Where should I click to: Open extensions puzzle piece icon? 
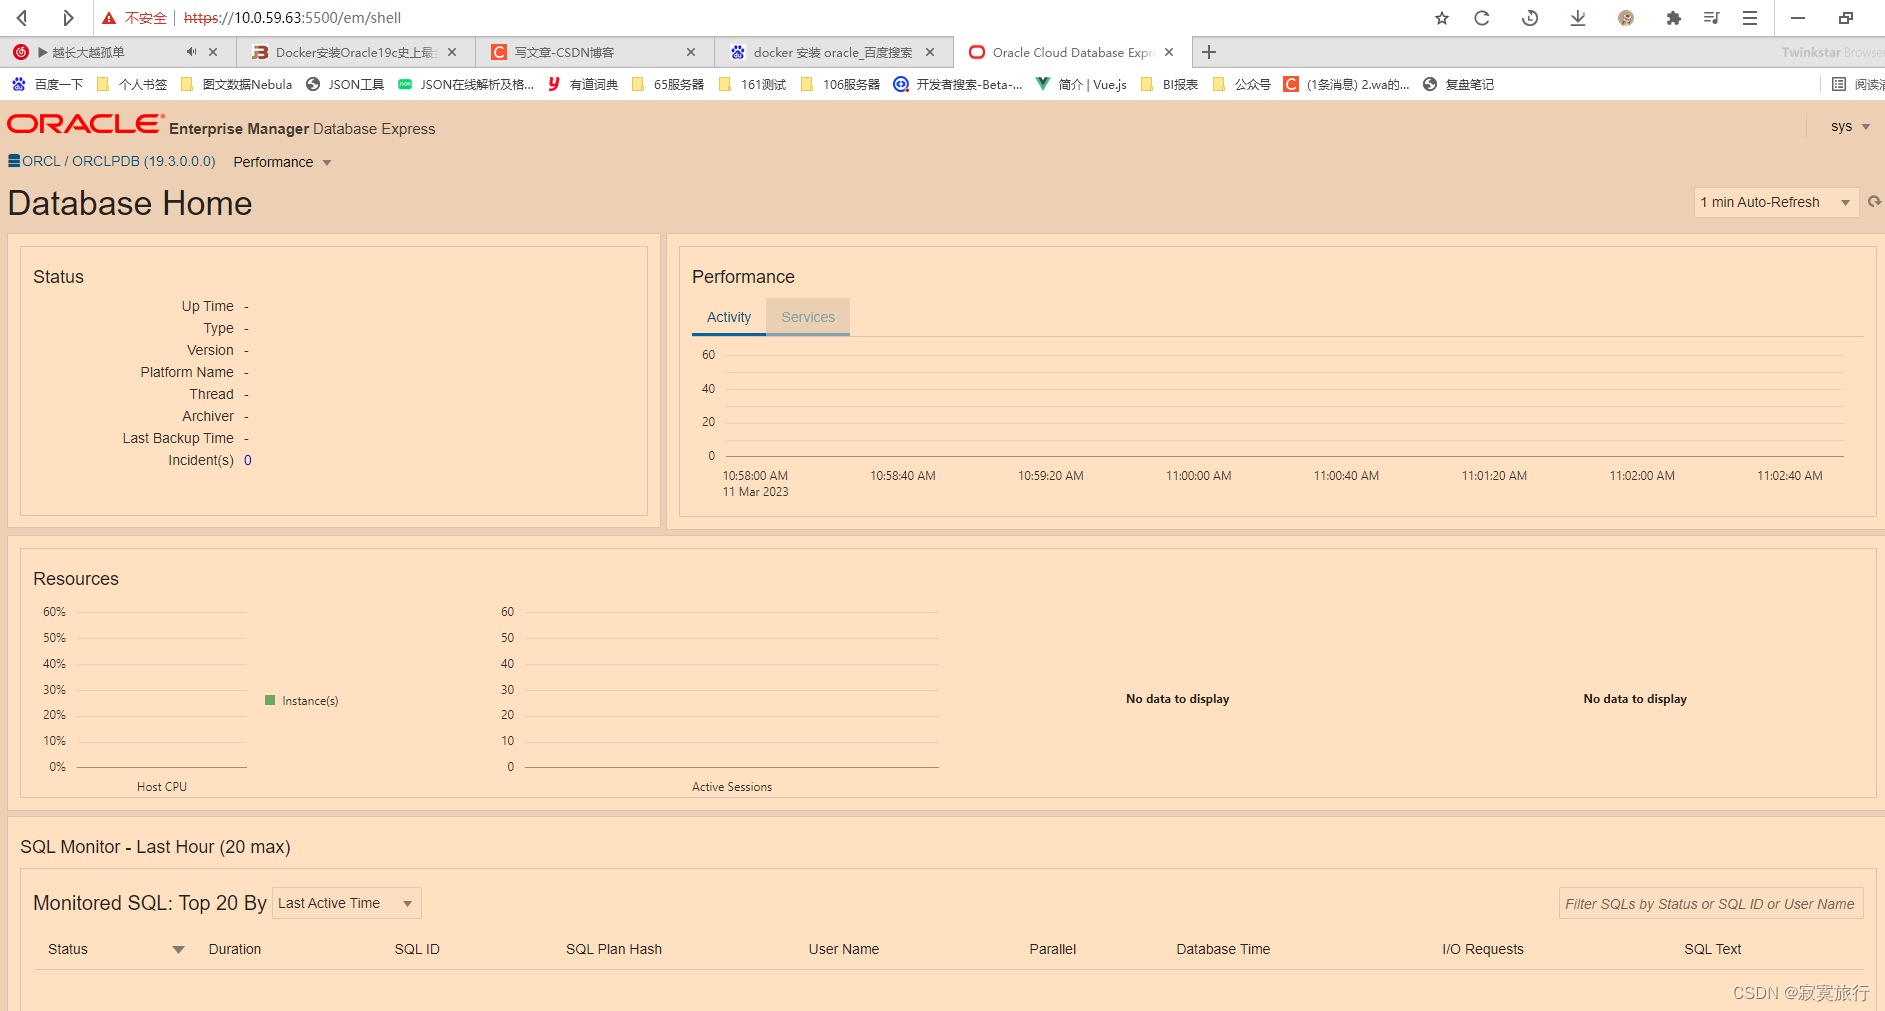(x=1673, y=18)
